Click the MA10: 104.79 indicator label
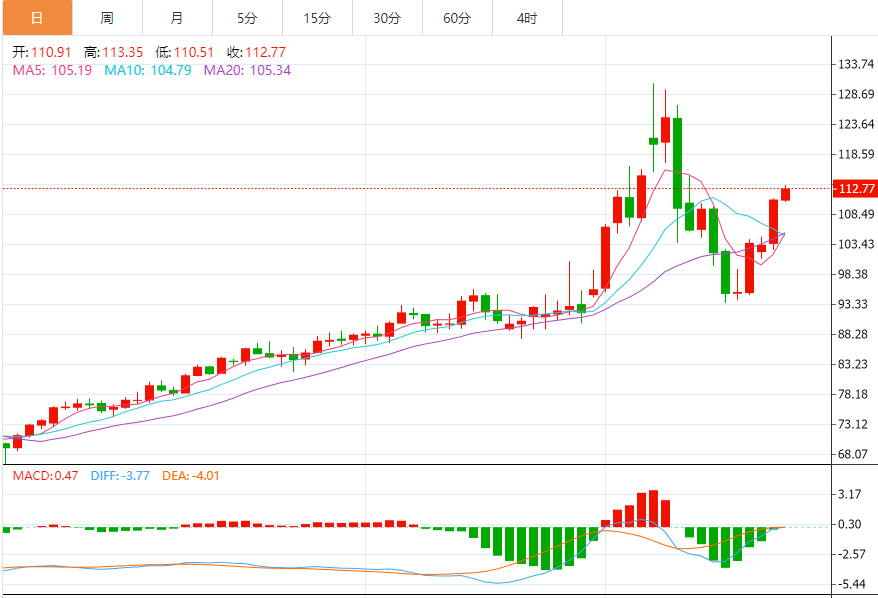Image resolution: width=878 pixels, height=598 pixels. coord(148,70)
